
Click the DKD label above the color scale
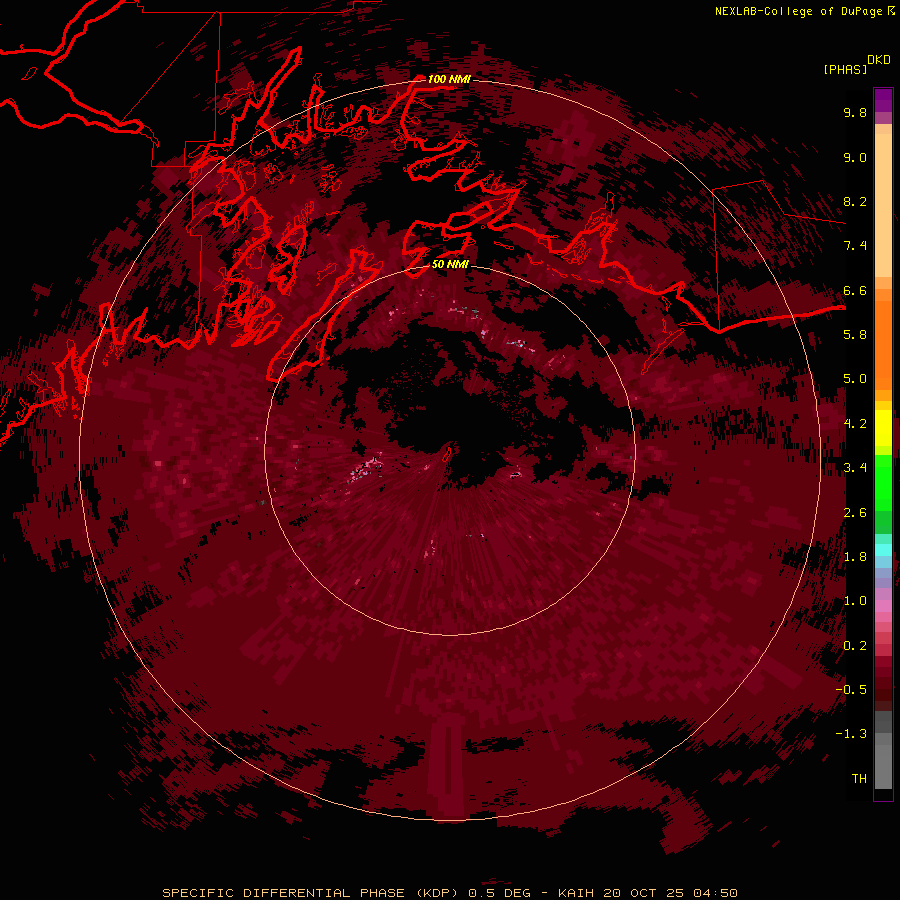coord(879,60)
